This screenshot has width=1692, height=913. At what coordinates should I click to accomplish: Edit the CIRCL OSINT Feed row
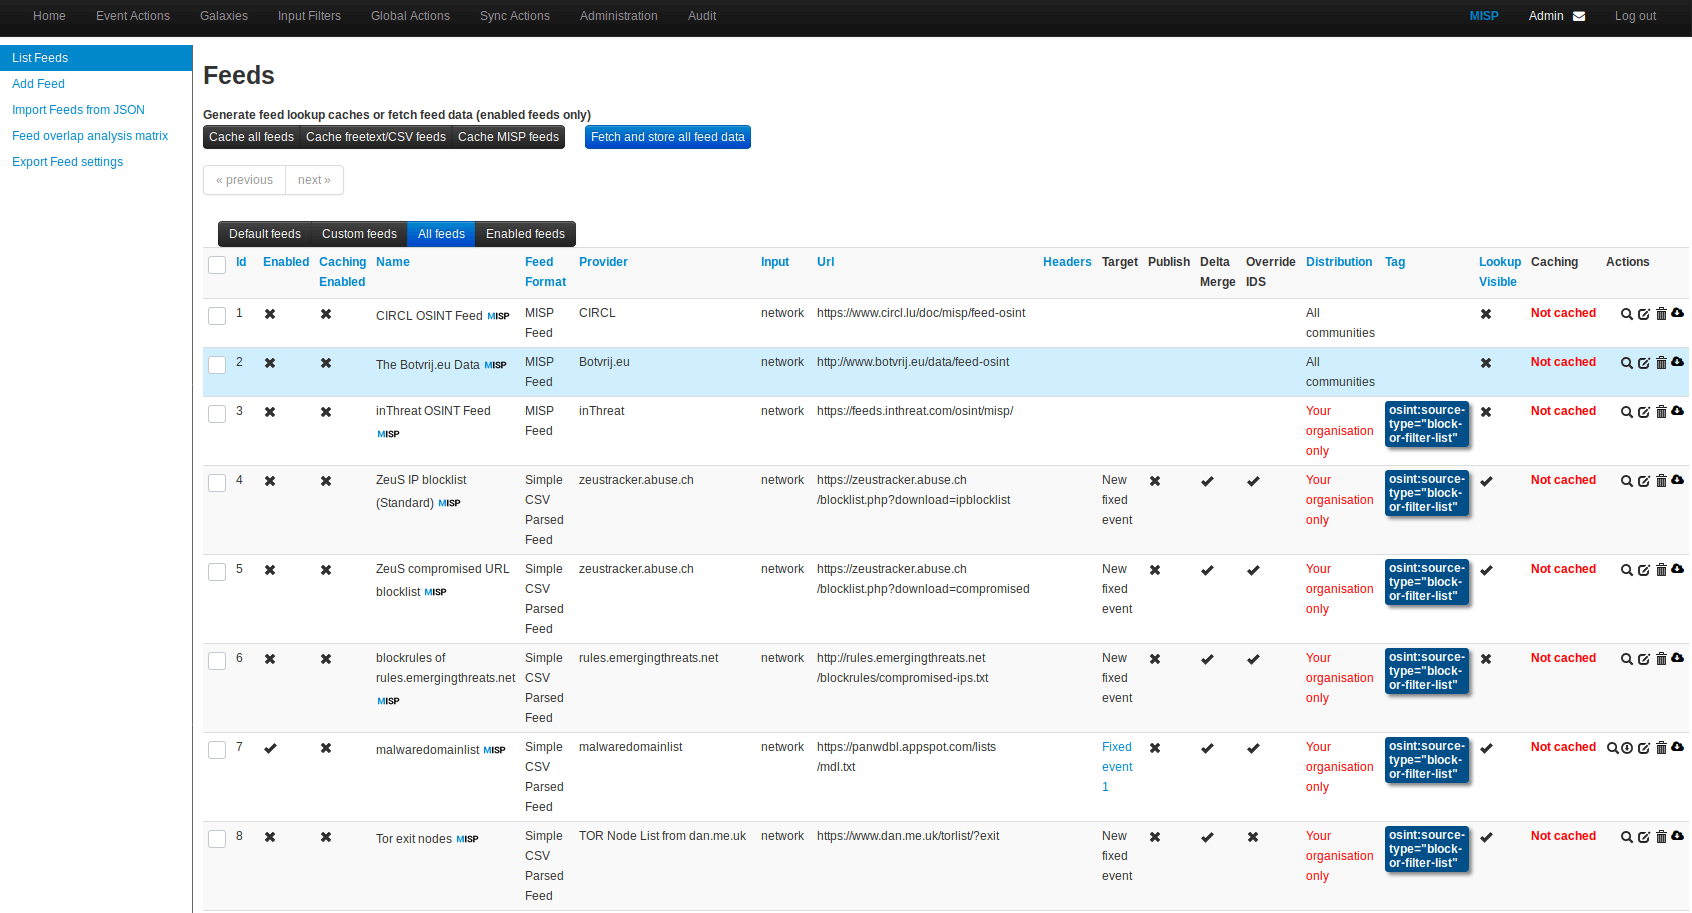pyautogui.click(x=1644, y=314)
